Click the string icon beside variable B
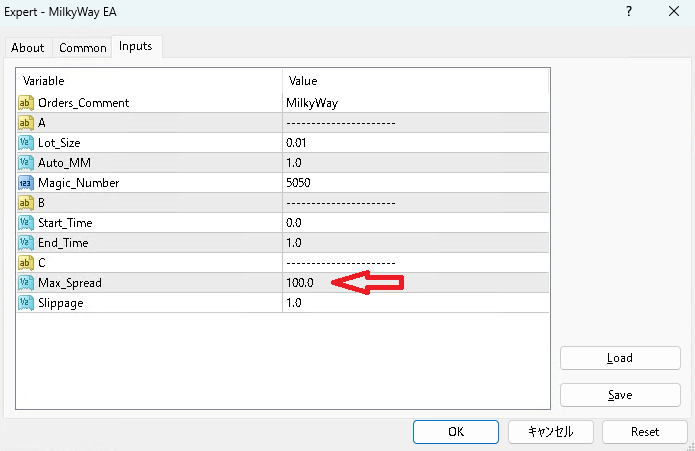The width and height of the screenshot is (695, 451). click(x=26, y=202)
